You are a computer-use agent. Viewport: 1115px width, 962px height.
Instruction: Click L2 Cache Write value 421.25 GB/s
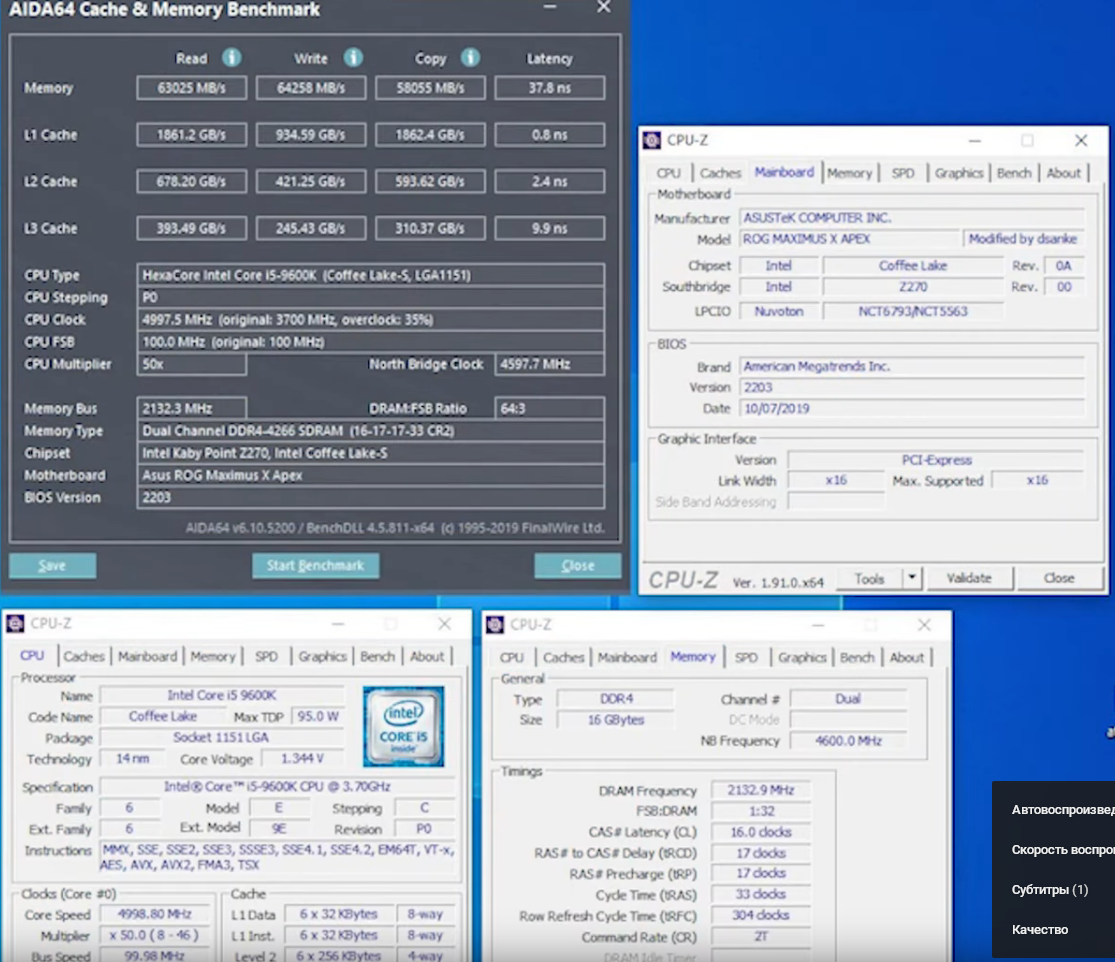coord(311,181)
